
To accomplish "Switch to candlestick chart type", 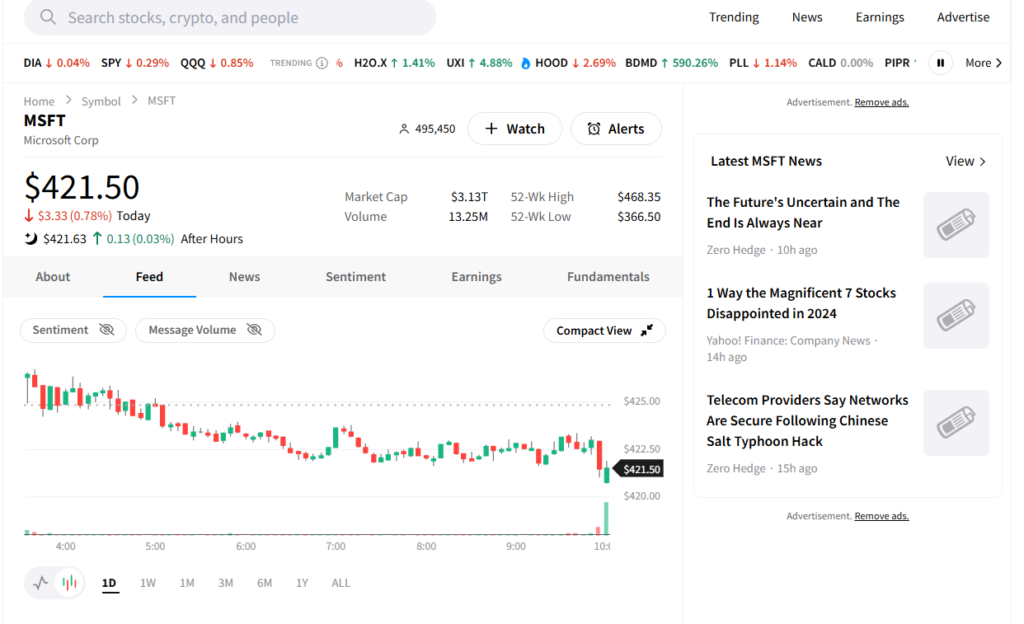I will (69, 582).
